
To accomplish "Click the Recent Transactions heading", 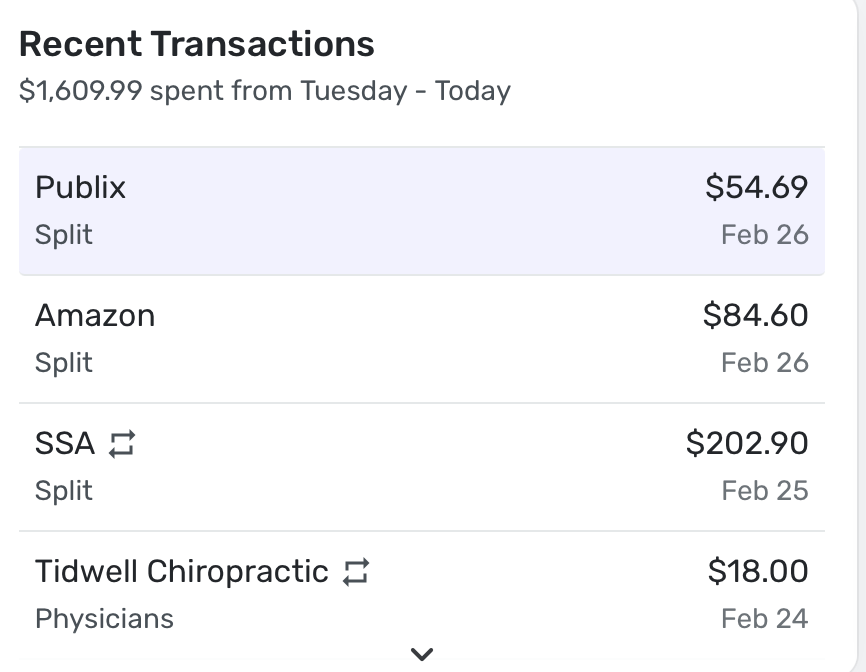I will point(197,44).
